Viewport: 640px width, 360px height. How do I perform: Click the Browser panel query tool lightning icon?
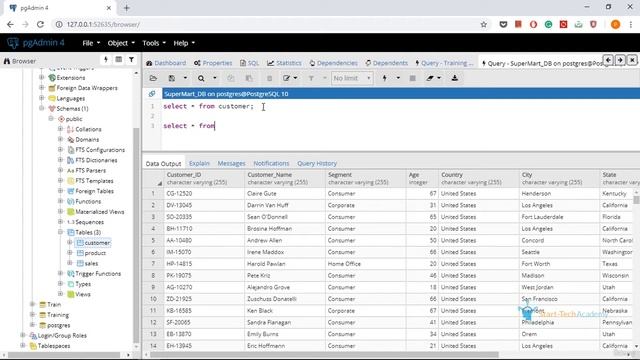[x=106, y=60]
